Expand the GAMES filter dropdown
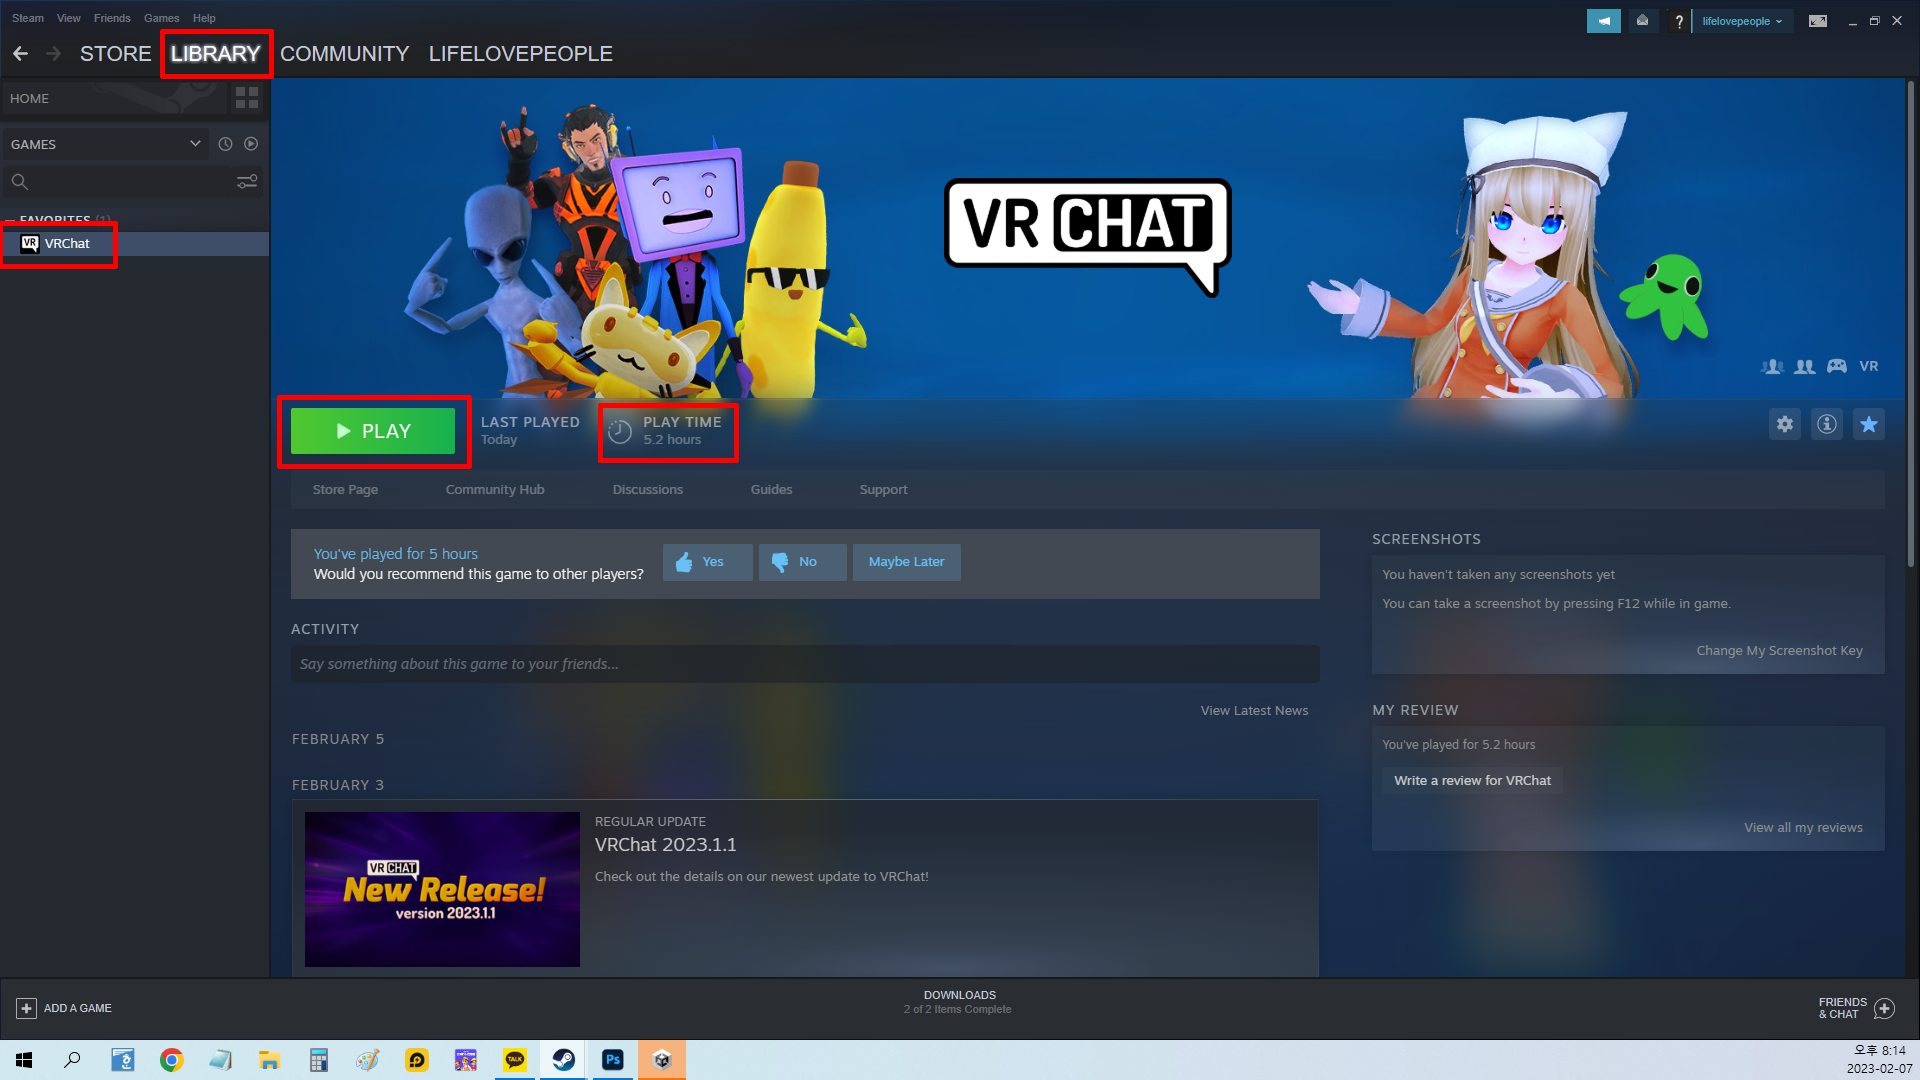 click(105, 144)
